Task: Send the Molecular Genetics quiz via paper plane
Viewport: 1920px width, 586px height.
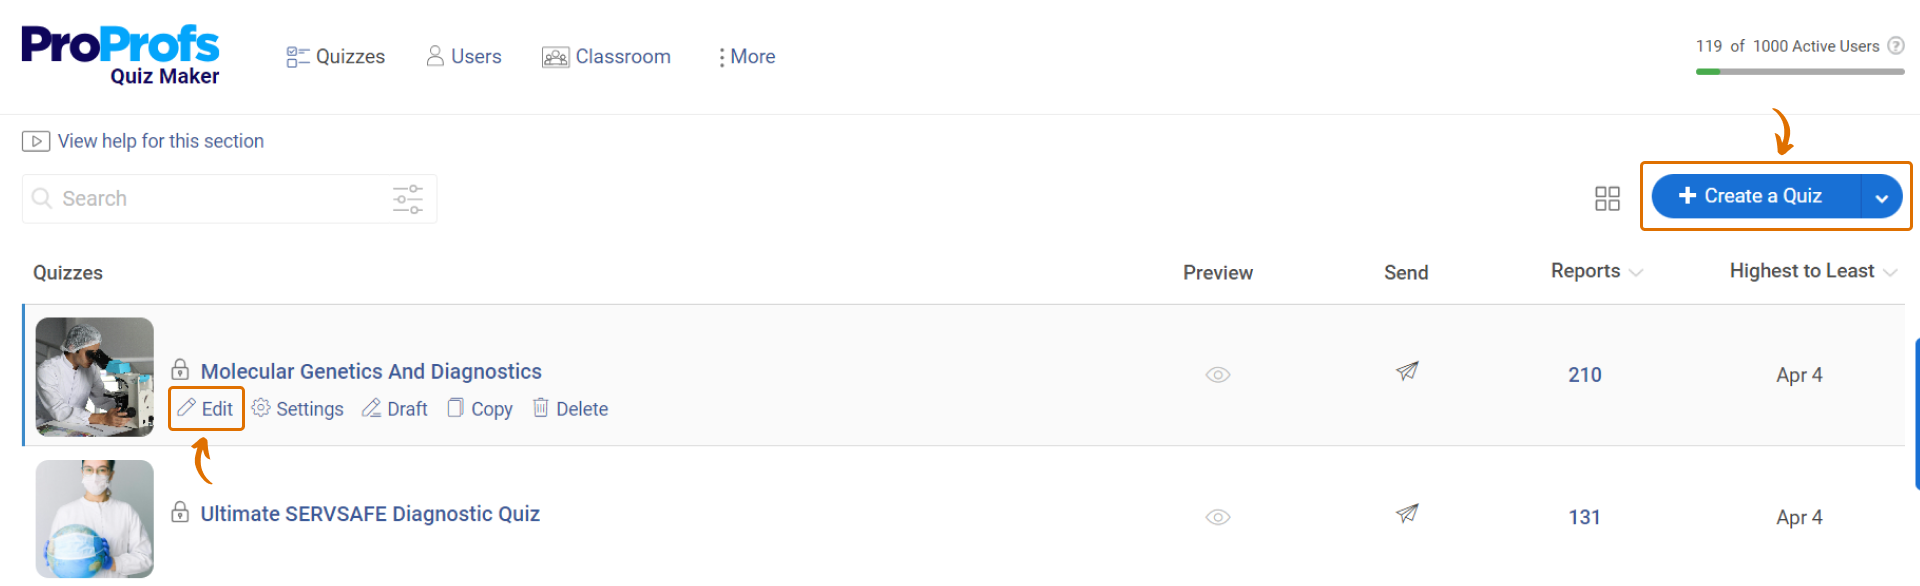Action: click(x=1407, y=372)
